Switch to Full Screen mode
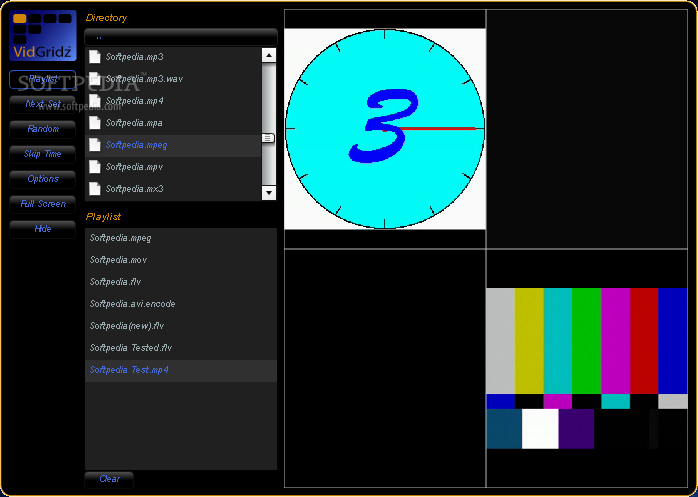The image size is (698, 497). click(x=43, y=204)
